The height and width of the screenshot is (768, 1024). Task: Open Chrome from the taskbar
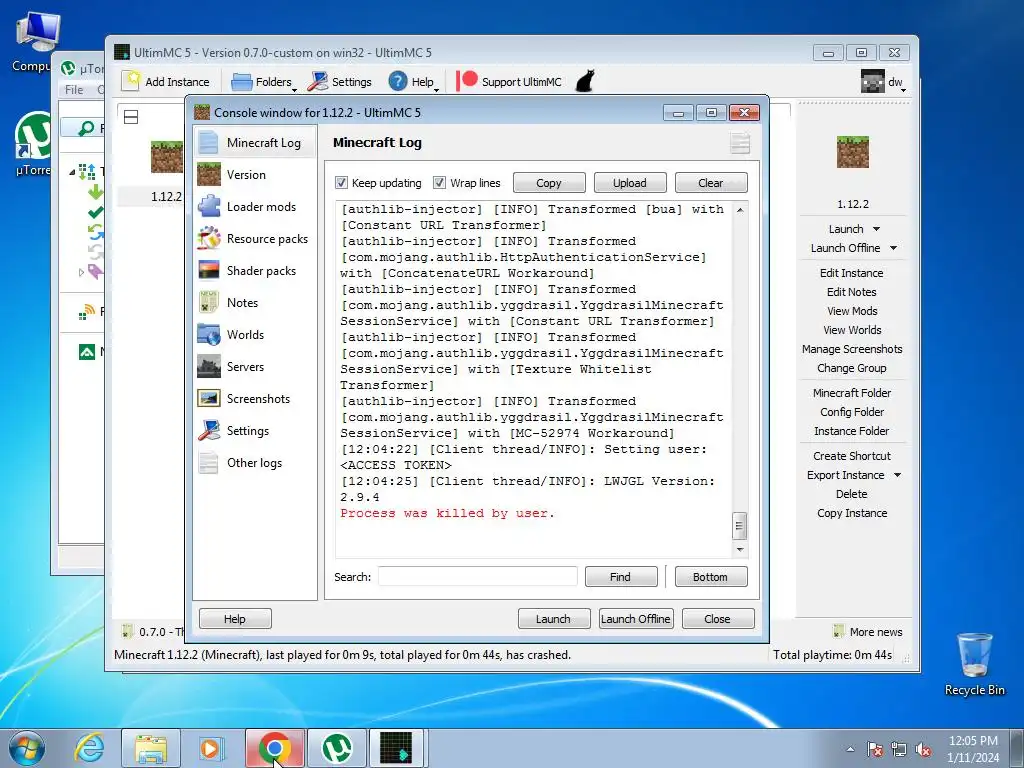[x=275, y=748]
